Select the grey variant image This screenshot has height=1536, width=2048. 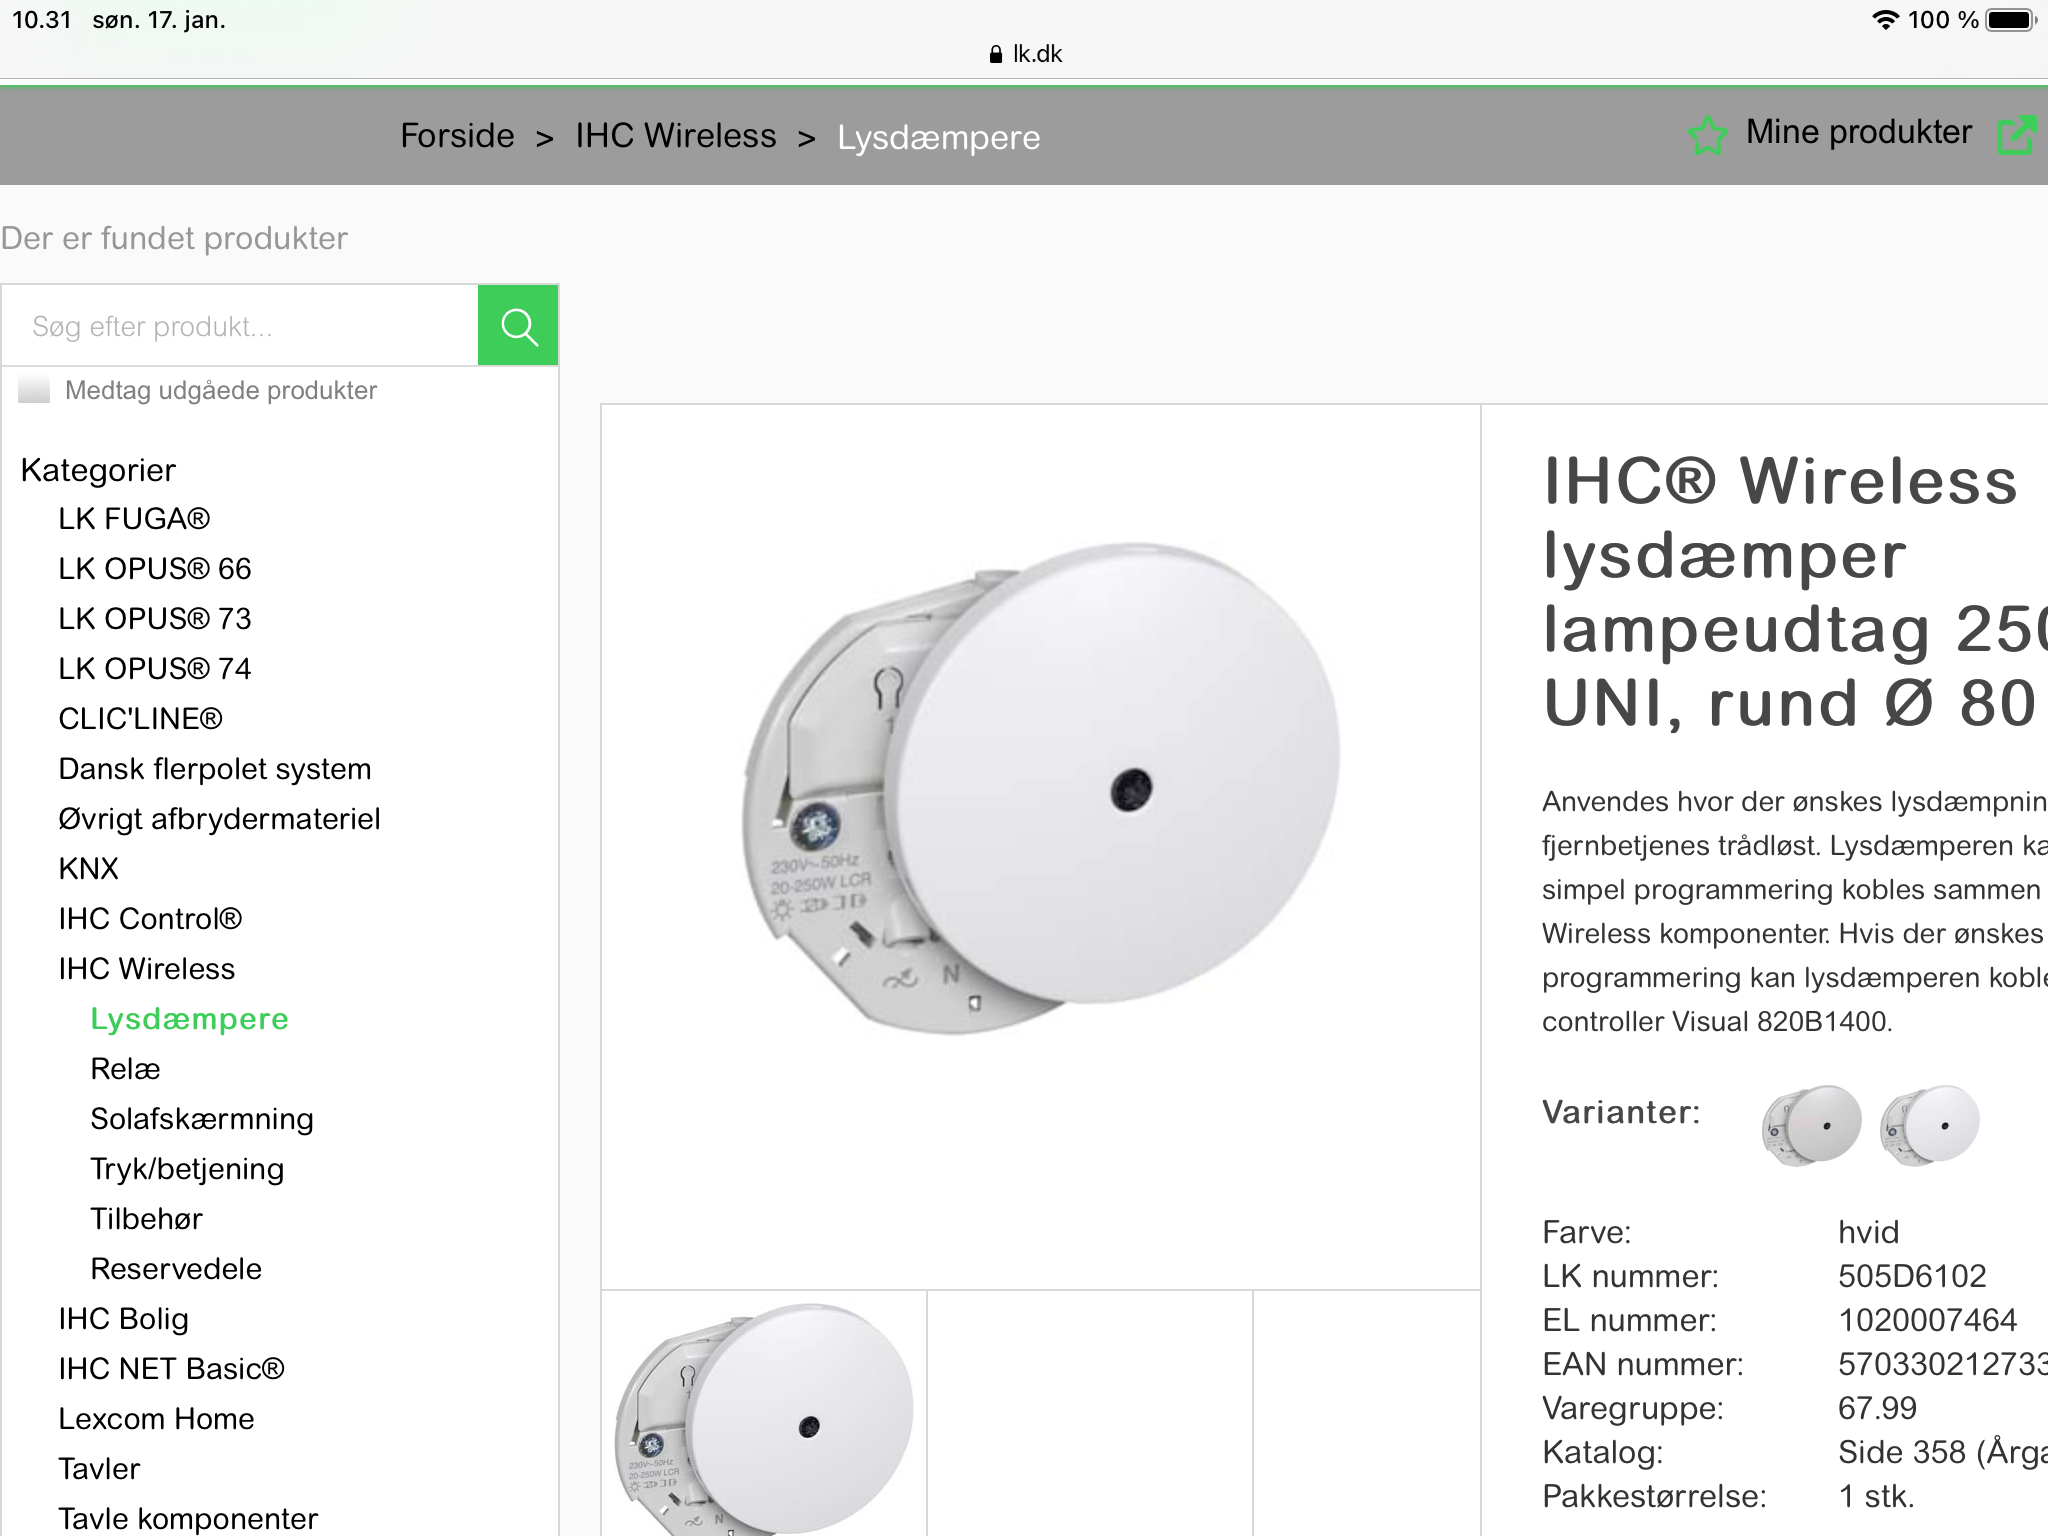tap(1811, 1125)
